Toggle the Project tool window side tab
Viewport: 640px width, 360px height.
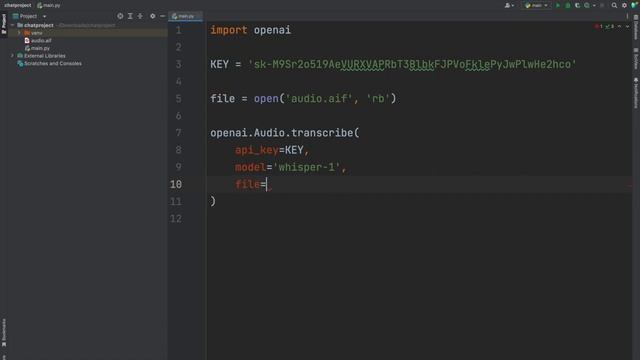click(4, 24)
